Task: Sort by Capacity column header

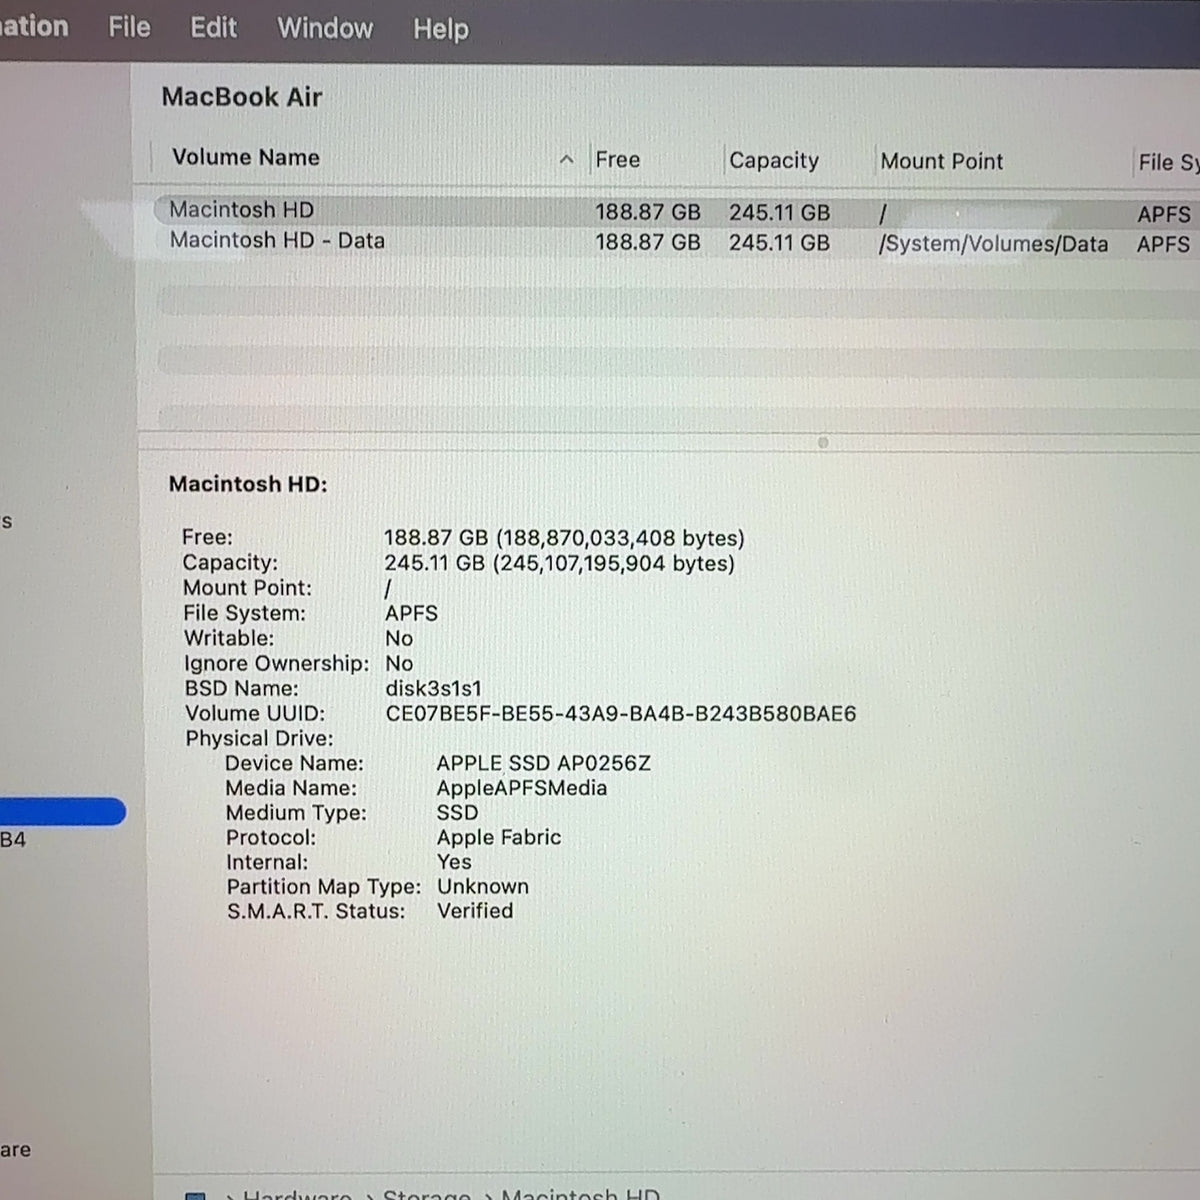Action: (x=774, y=160)
